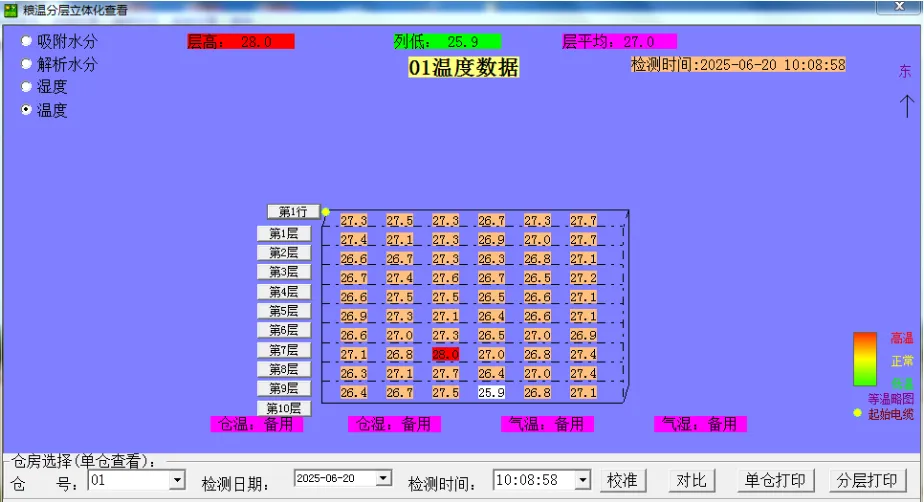
Task: Click the 分层打印 button
Action: [867, 480]
